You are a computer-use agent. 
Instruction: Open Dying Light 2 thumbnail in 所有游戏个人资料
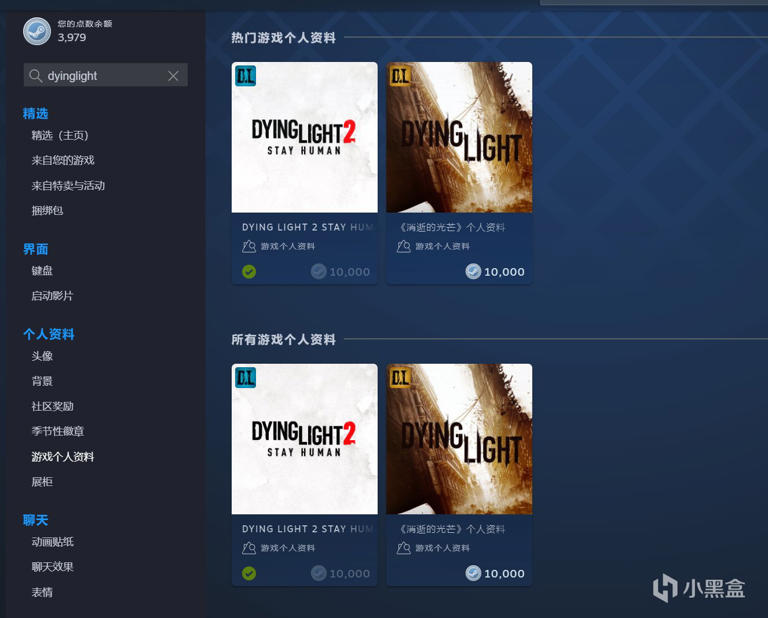point(305,439)
